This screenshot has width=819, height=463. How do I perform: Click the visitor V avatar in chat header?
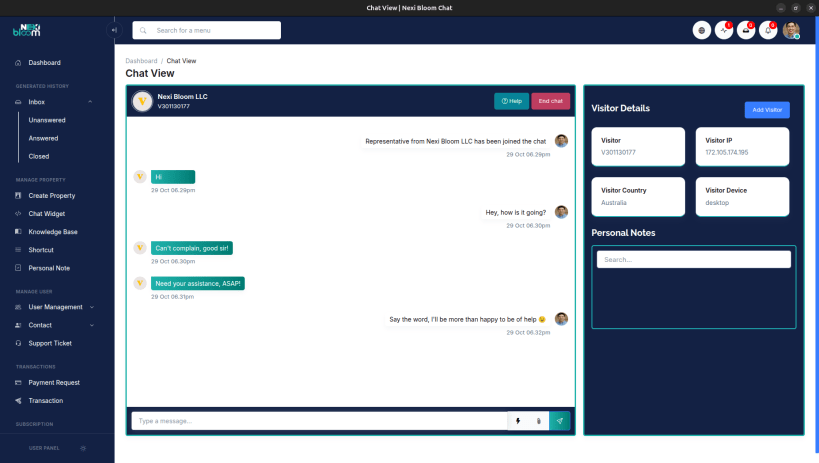(142, 101)
